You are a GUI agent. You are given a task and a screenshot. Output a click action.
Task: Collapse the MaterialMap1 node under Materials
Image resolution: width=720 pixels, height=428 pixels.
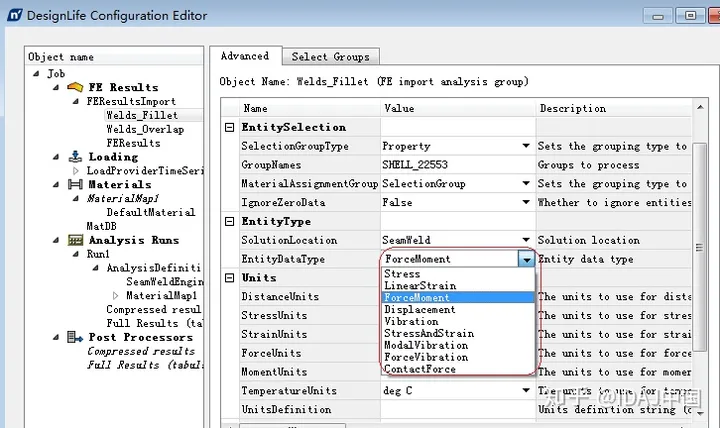pos(76,198)
